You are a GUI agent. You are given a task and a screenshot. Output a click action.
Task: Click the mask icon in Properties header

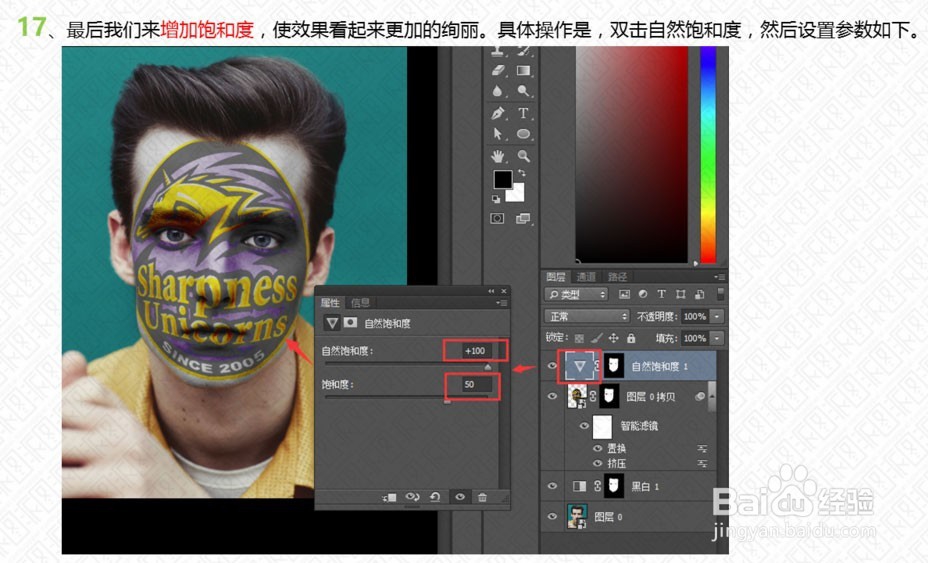pos(351,323)
